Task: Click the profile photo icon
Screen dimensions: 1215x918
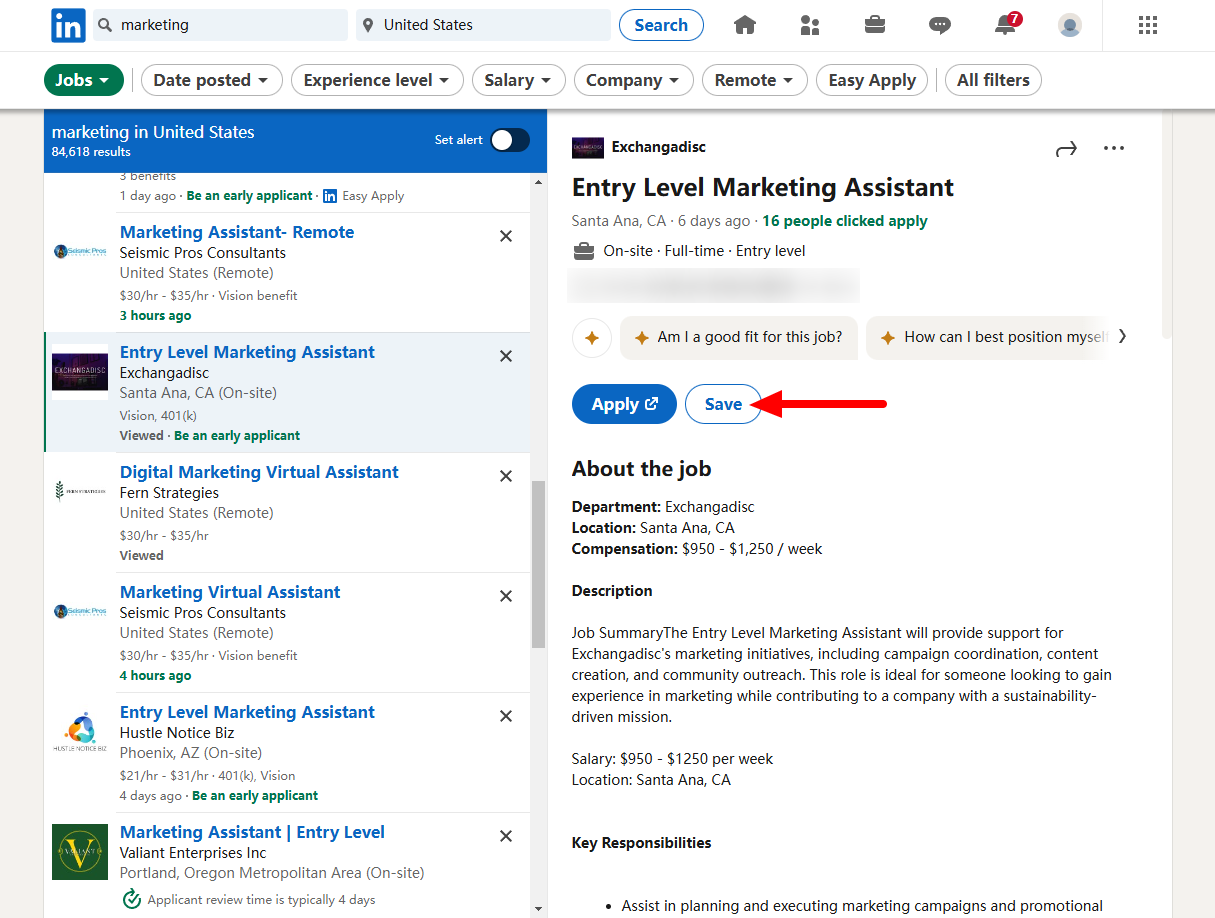Action: click(x=1069, y=25)
